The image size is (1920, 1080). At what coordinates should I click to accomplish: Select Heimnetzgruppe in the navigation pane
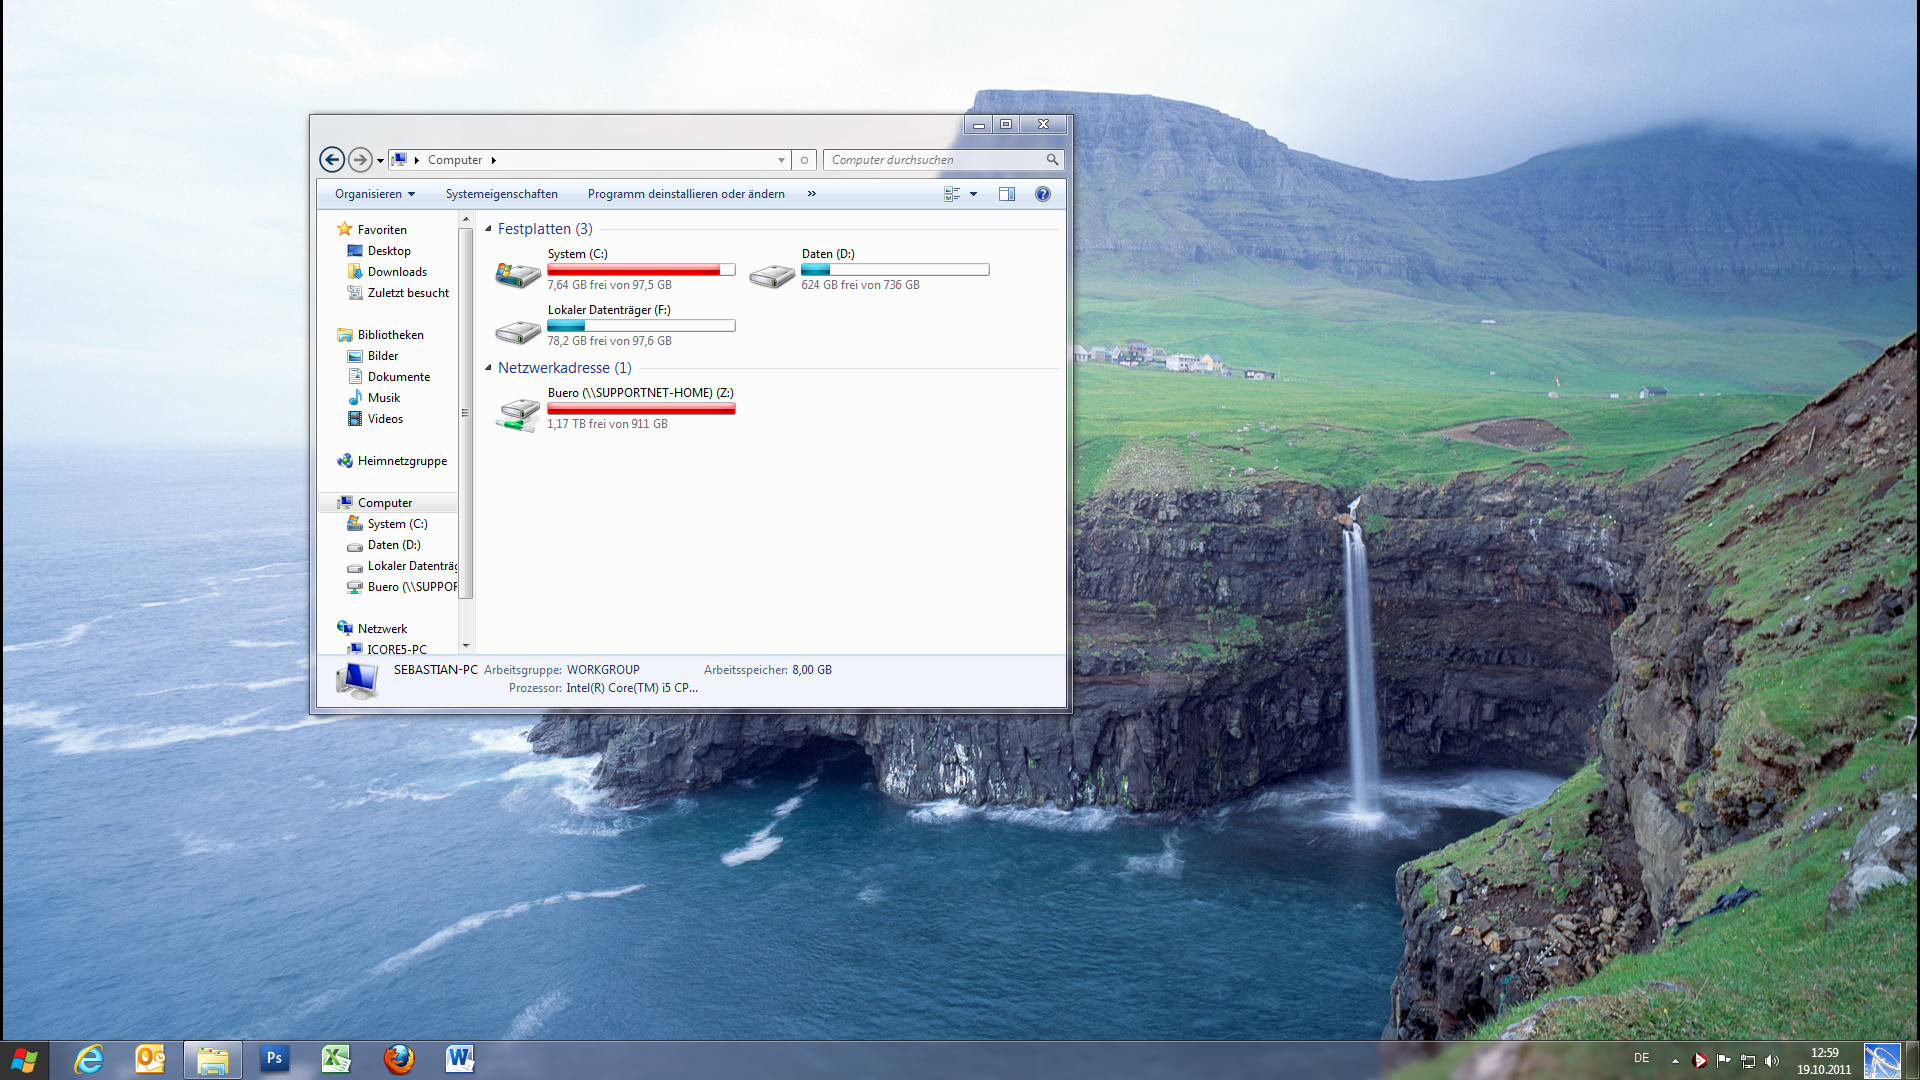402,461
